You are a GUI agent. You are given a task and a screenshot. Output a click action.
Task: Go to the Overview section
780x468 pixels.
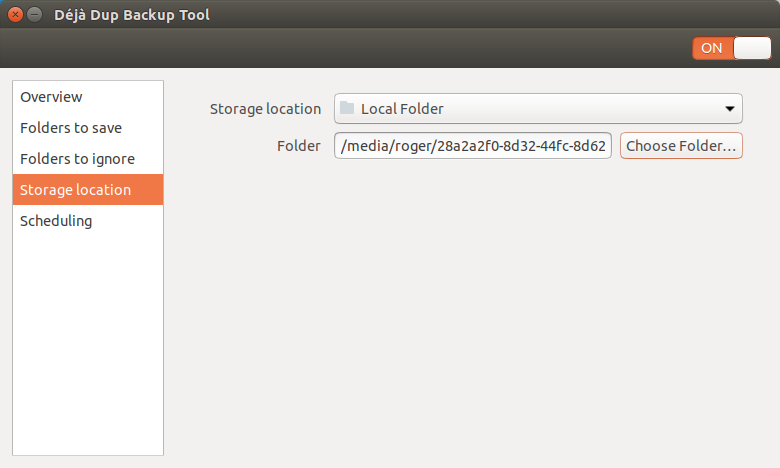[51, 97]
